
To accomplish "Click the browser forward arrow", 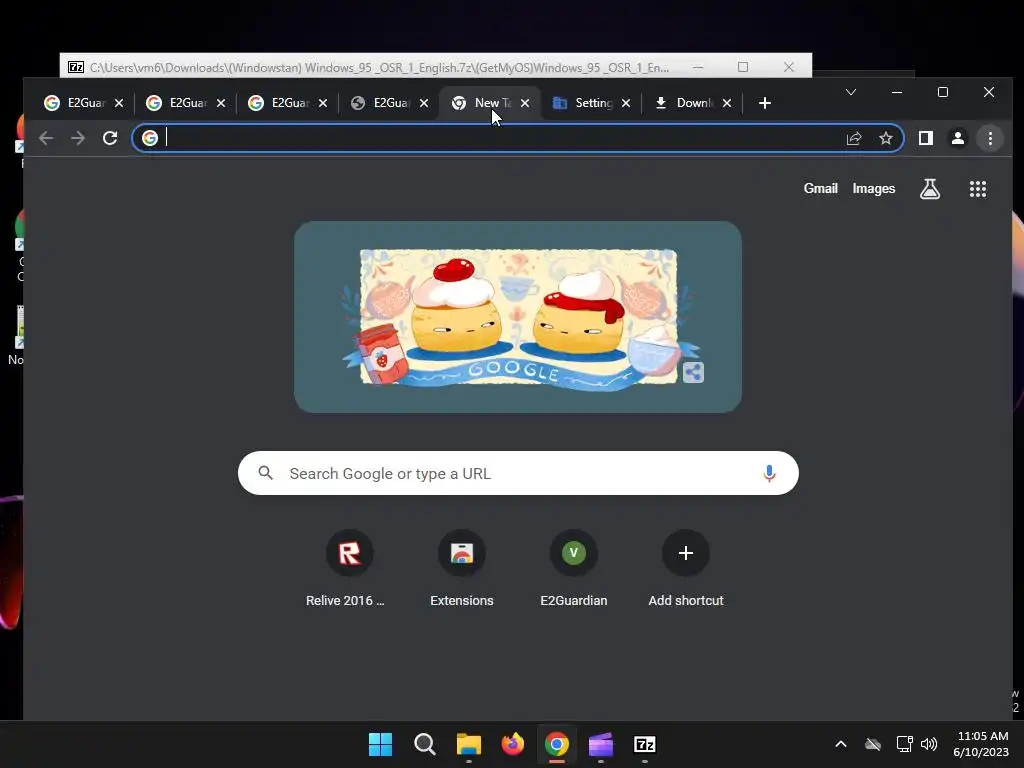I will [78, 138].
